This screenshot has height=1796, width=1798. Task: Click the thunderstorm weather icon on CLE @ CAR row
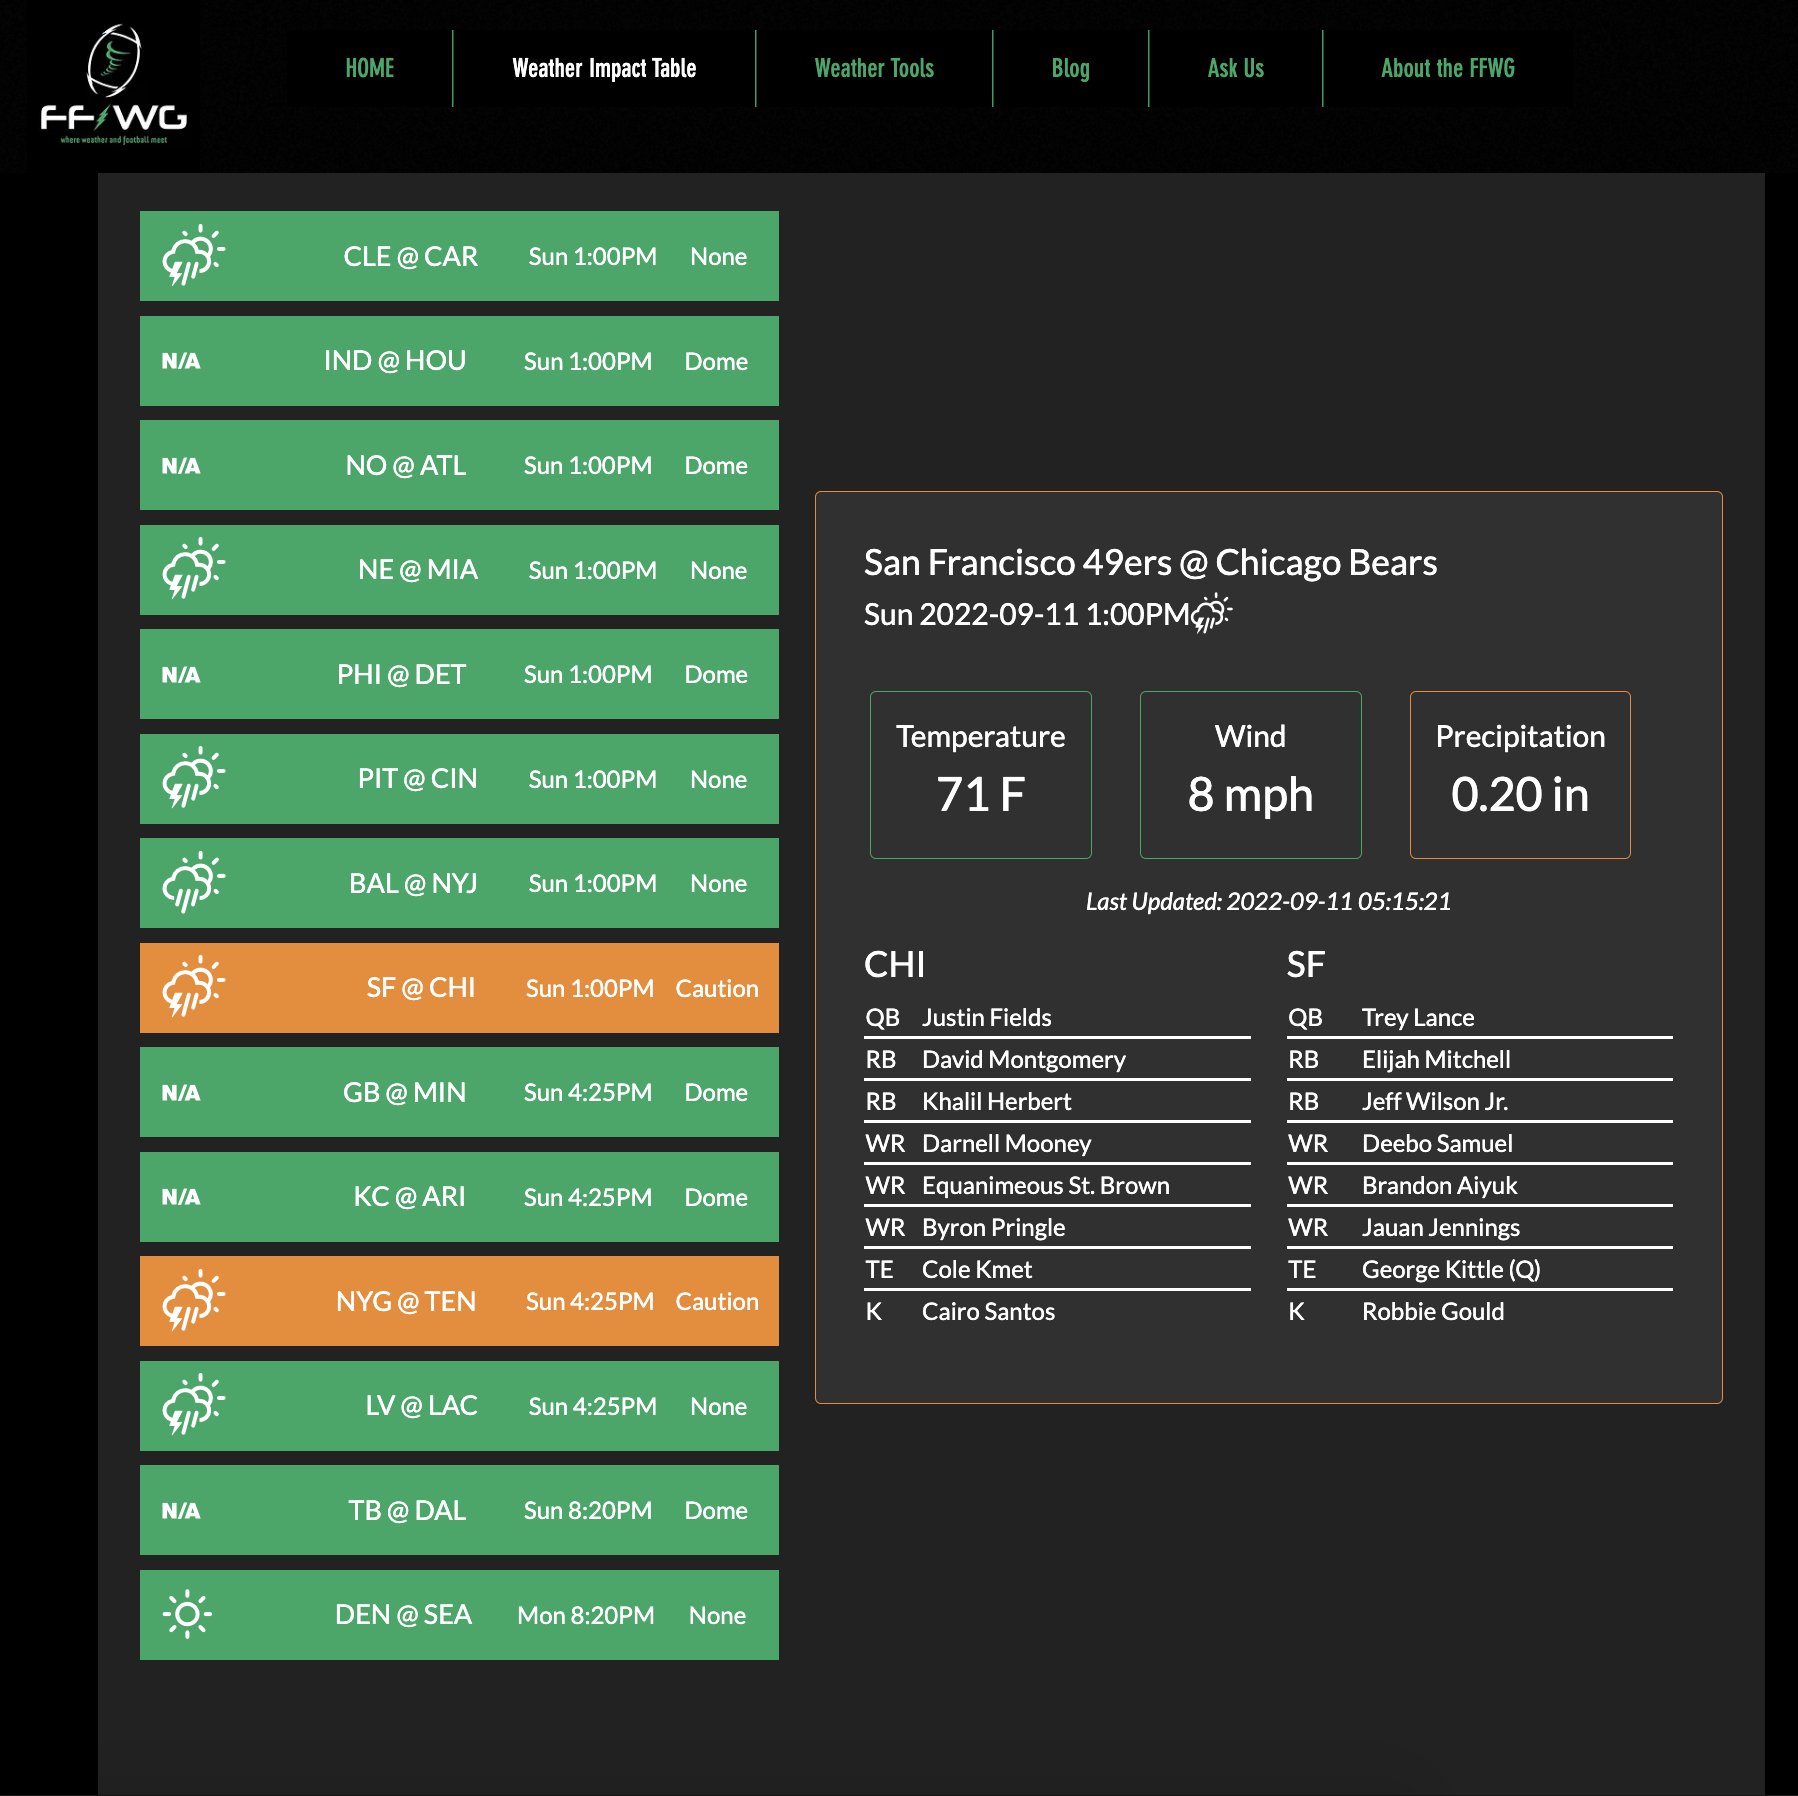195,256
